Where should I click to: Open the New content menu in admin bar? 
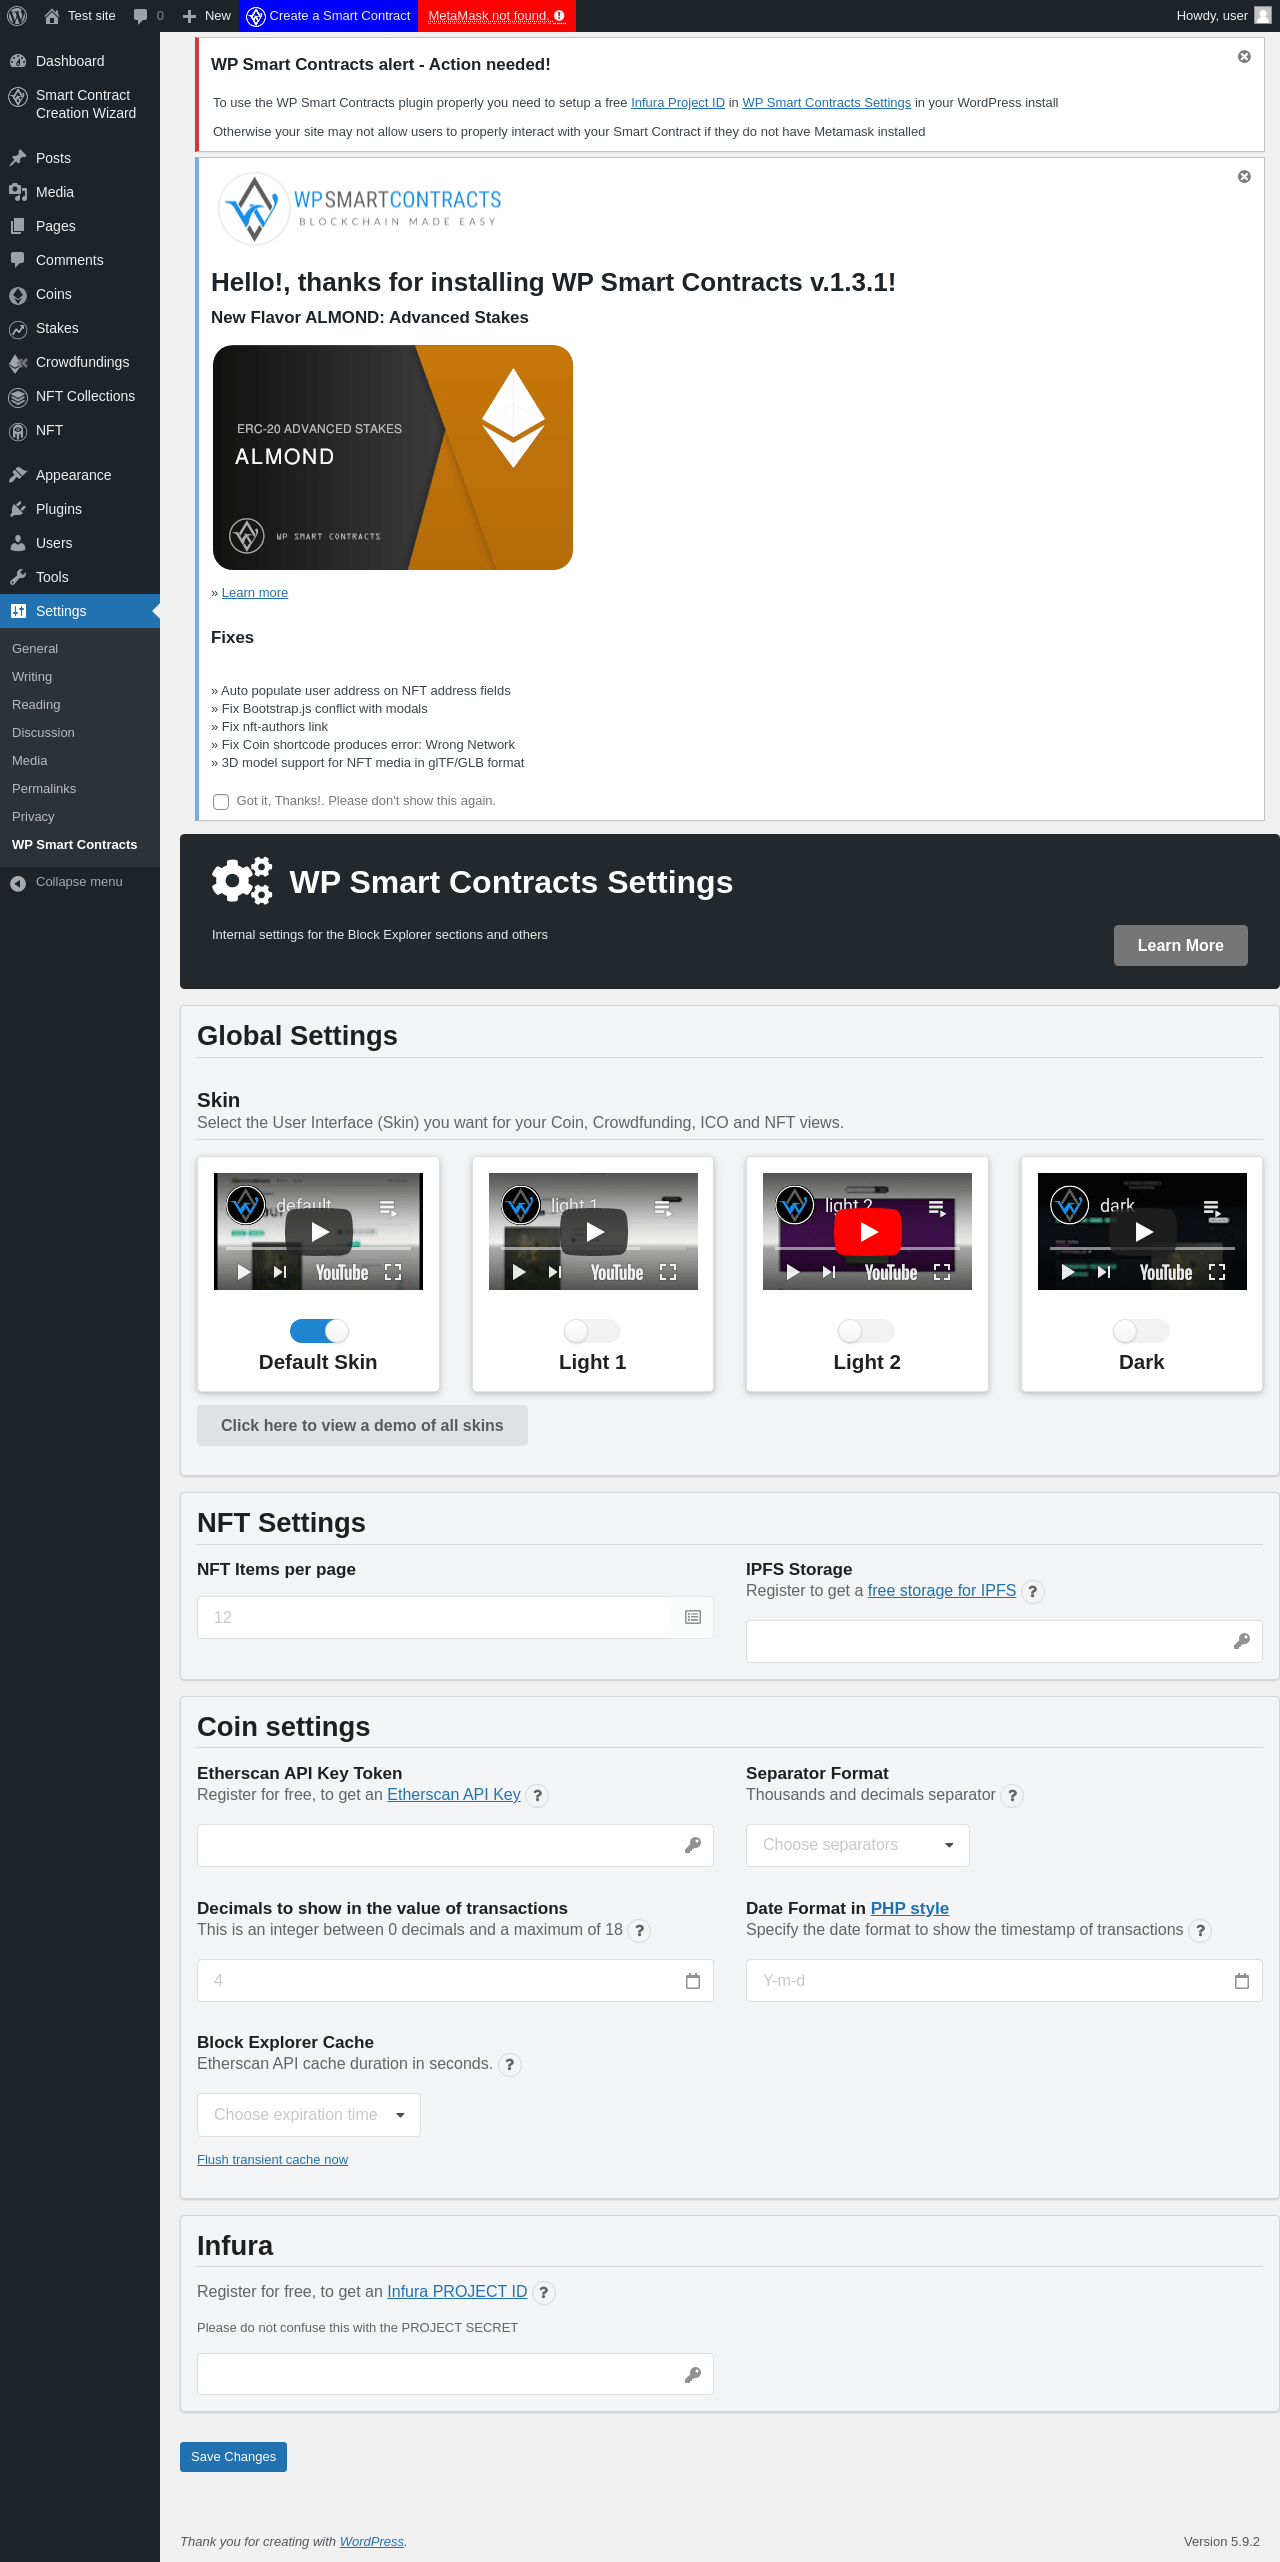click(207, 16)
